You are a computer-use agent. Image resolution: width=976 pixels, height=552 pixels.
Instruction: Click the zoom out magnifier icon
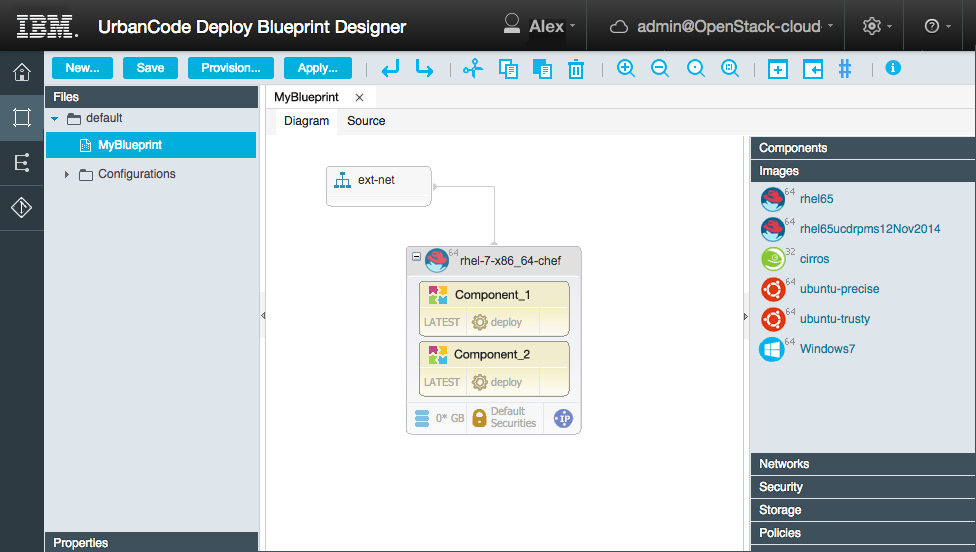(660, 69)
